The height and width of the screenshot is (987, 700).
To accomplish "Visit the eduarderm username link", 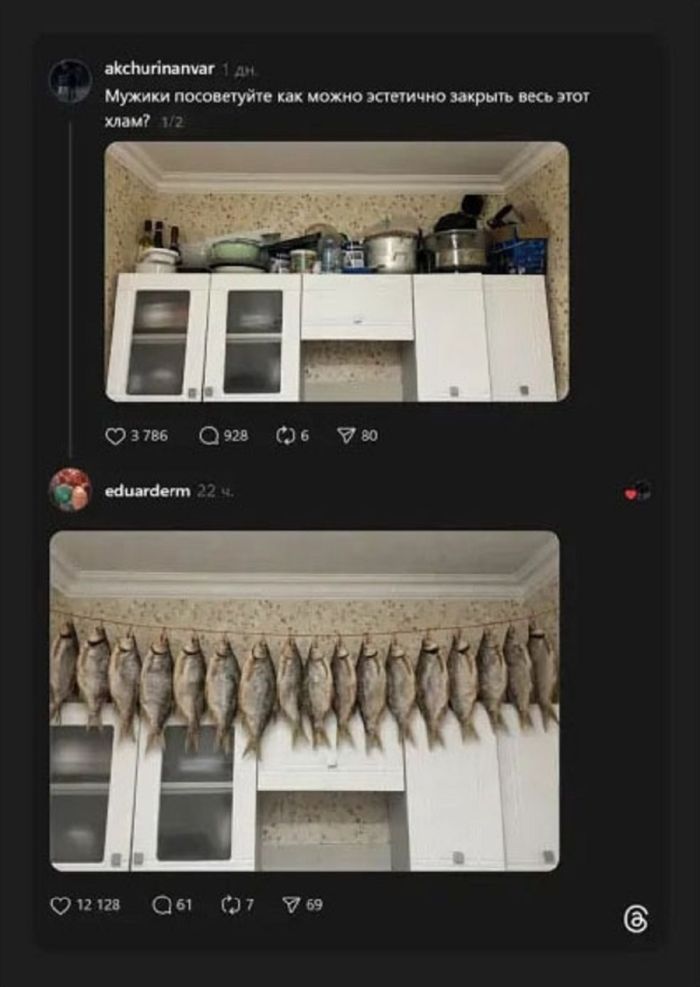I will pyautogui.click(x=147, y=491).
